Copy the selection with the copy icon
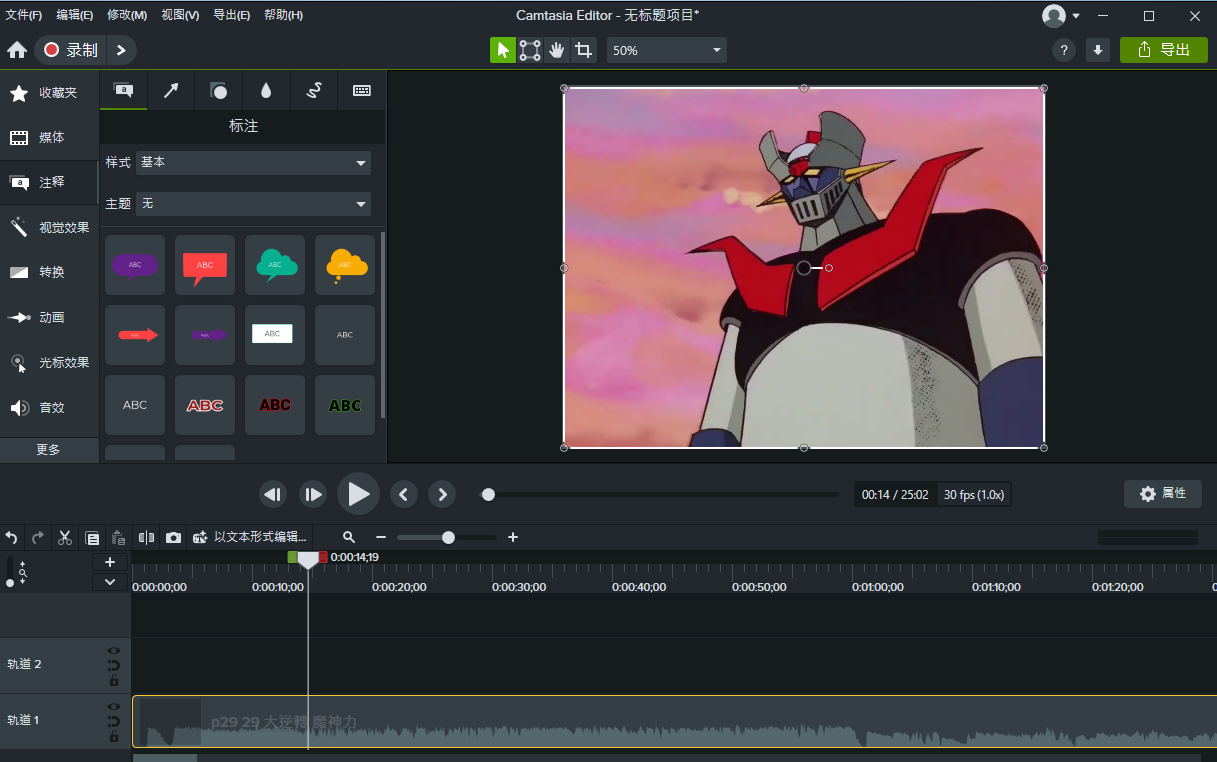1217x762 pixels. coord(92,537)
